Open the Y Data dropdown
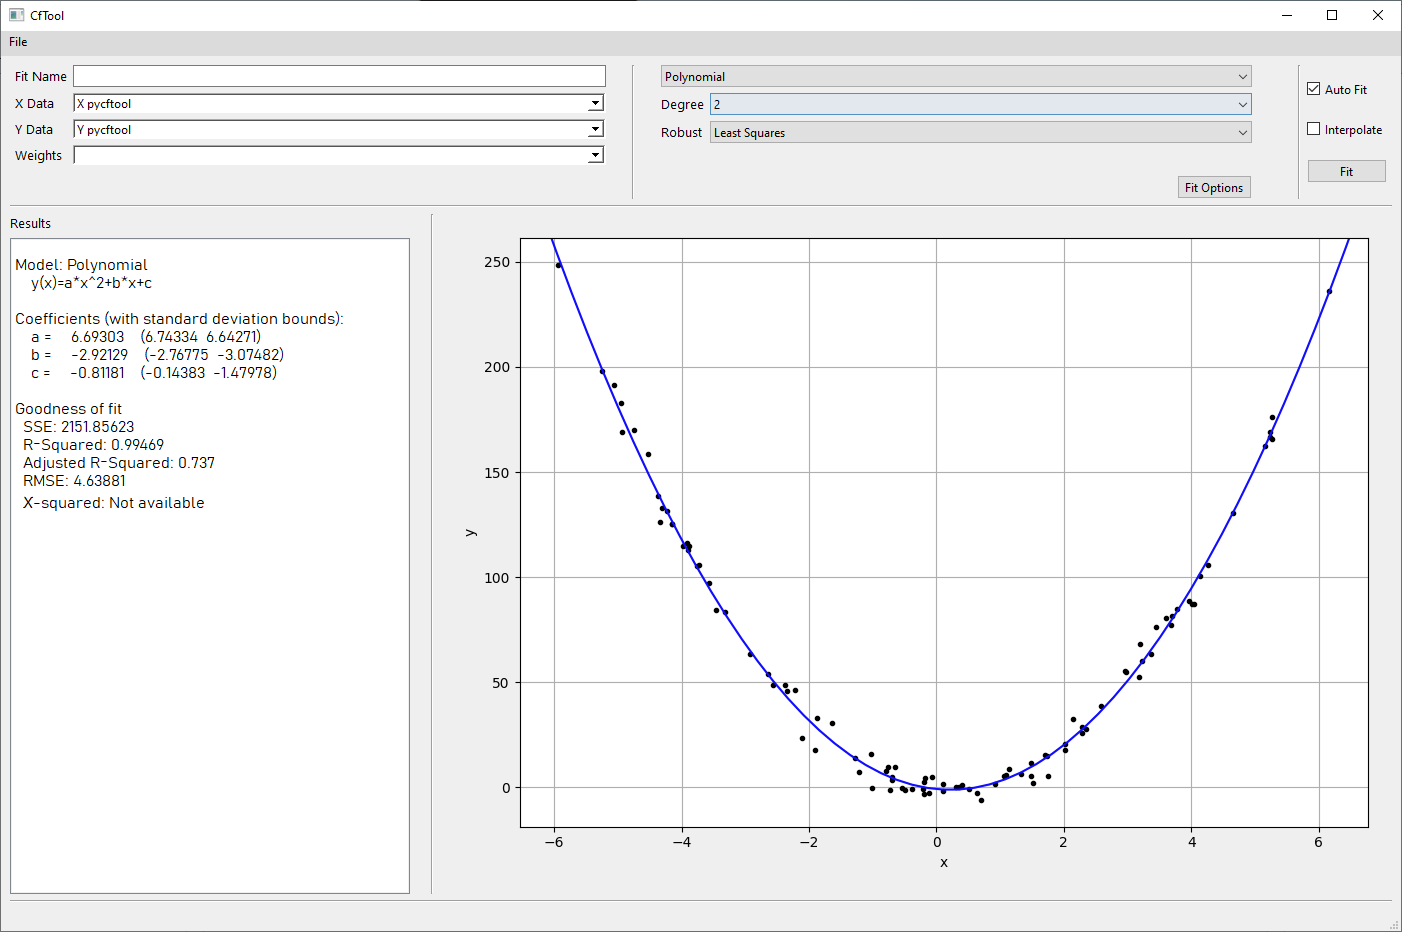 tap(595, 129)
